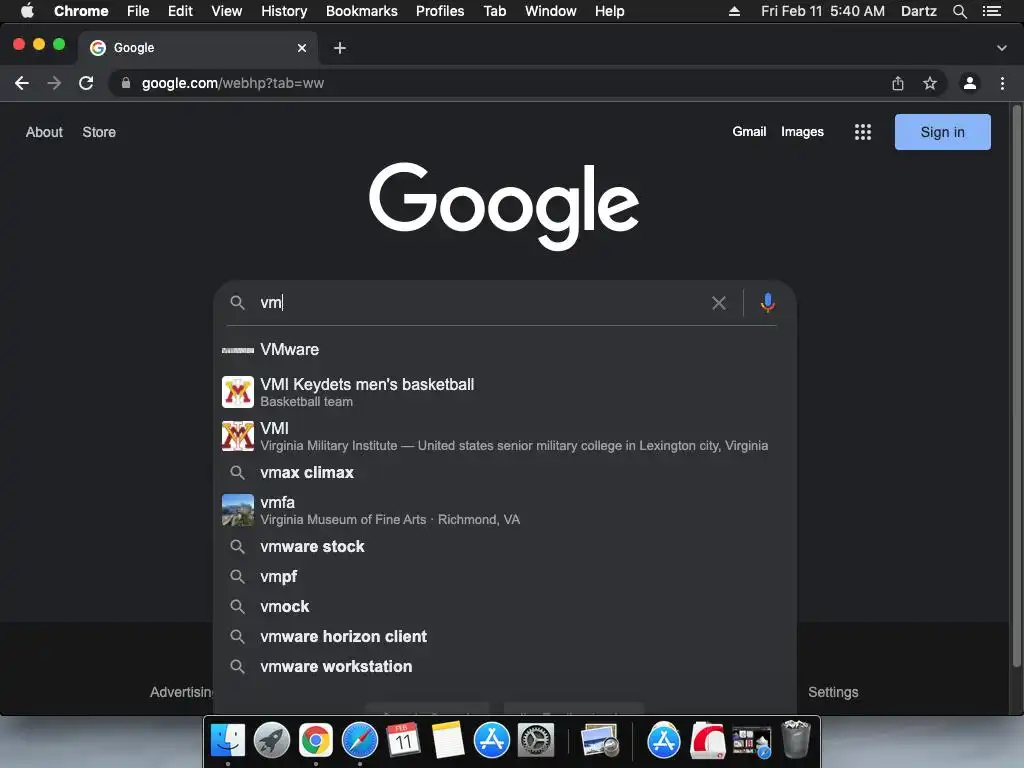Click the VMI Keydets logo thumbnail
Viewport: 1024px width, 768px height.
[238, 392]
